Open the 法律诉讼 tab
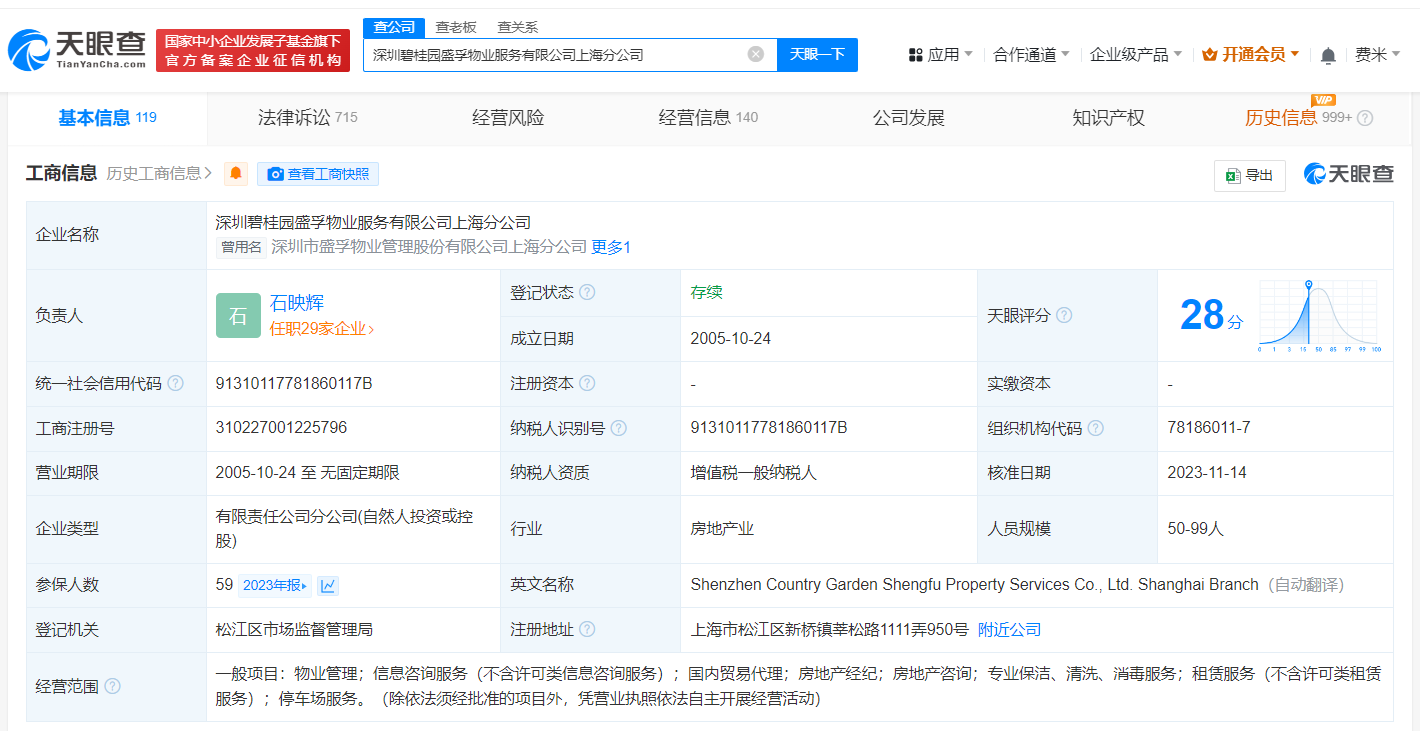Viewport: 1420px width, 731px height. (x=307, y=118)
